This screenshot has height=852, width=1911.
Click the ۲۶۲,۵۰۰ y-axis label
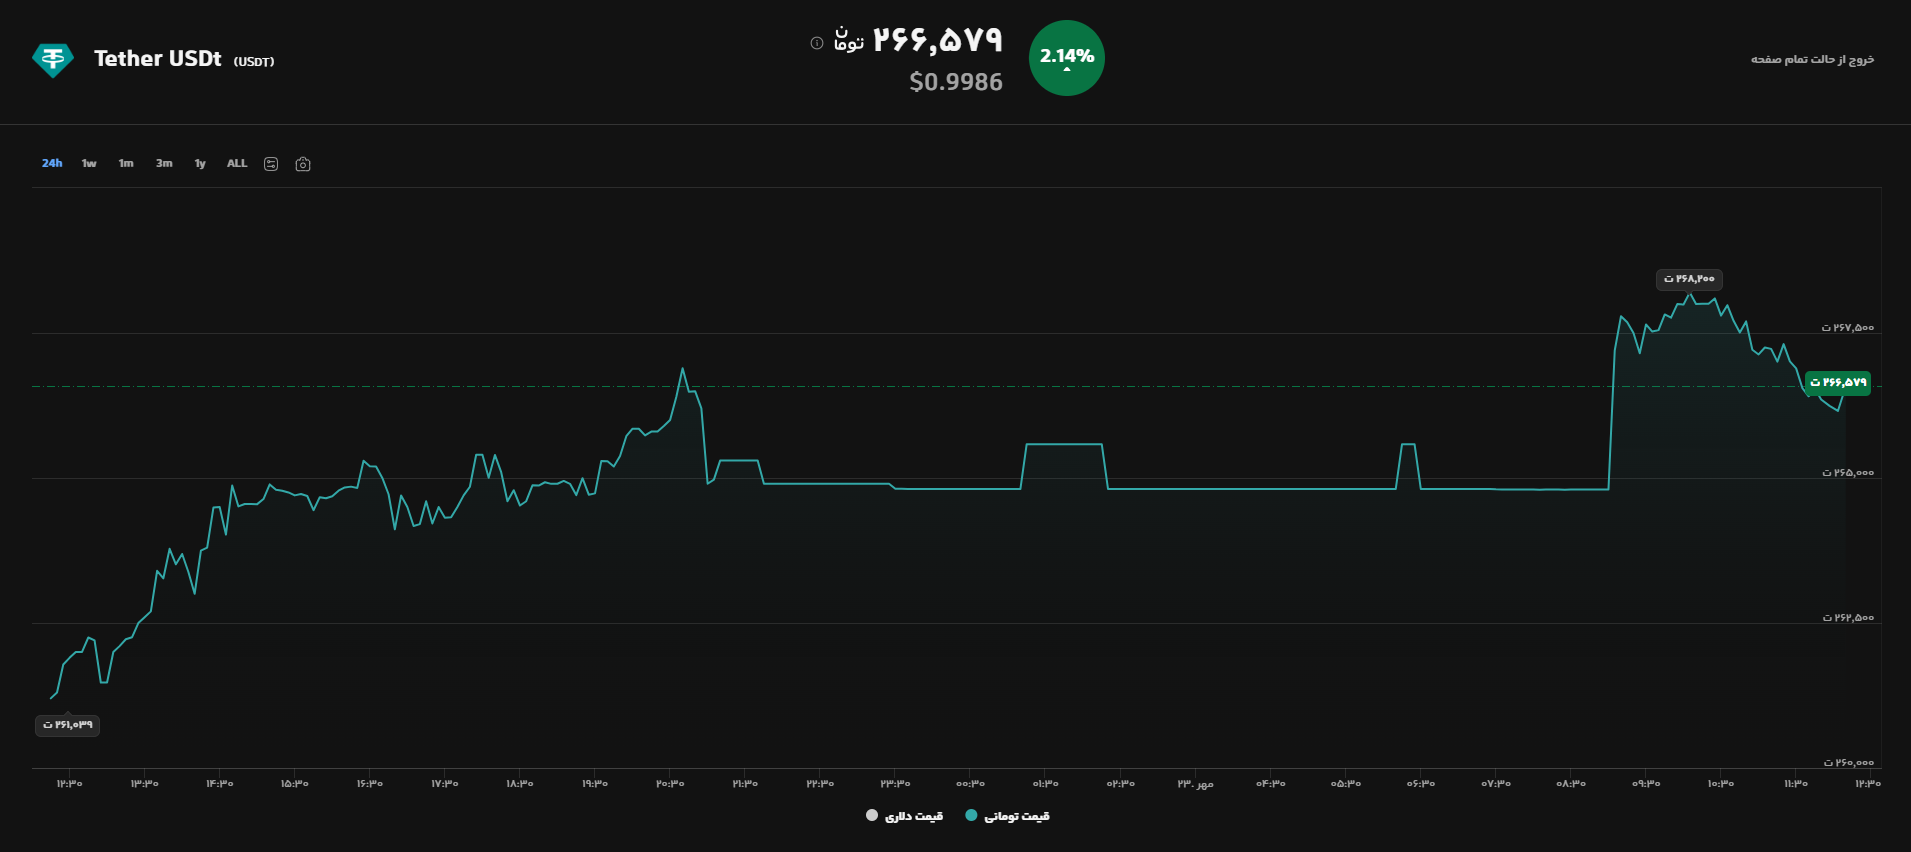(1848, 618)
